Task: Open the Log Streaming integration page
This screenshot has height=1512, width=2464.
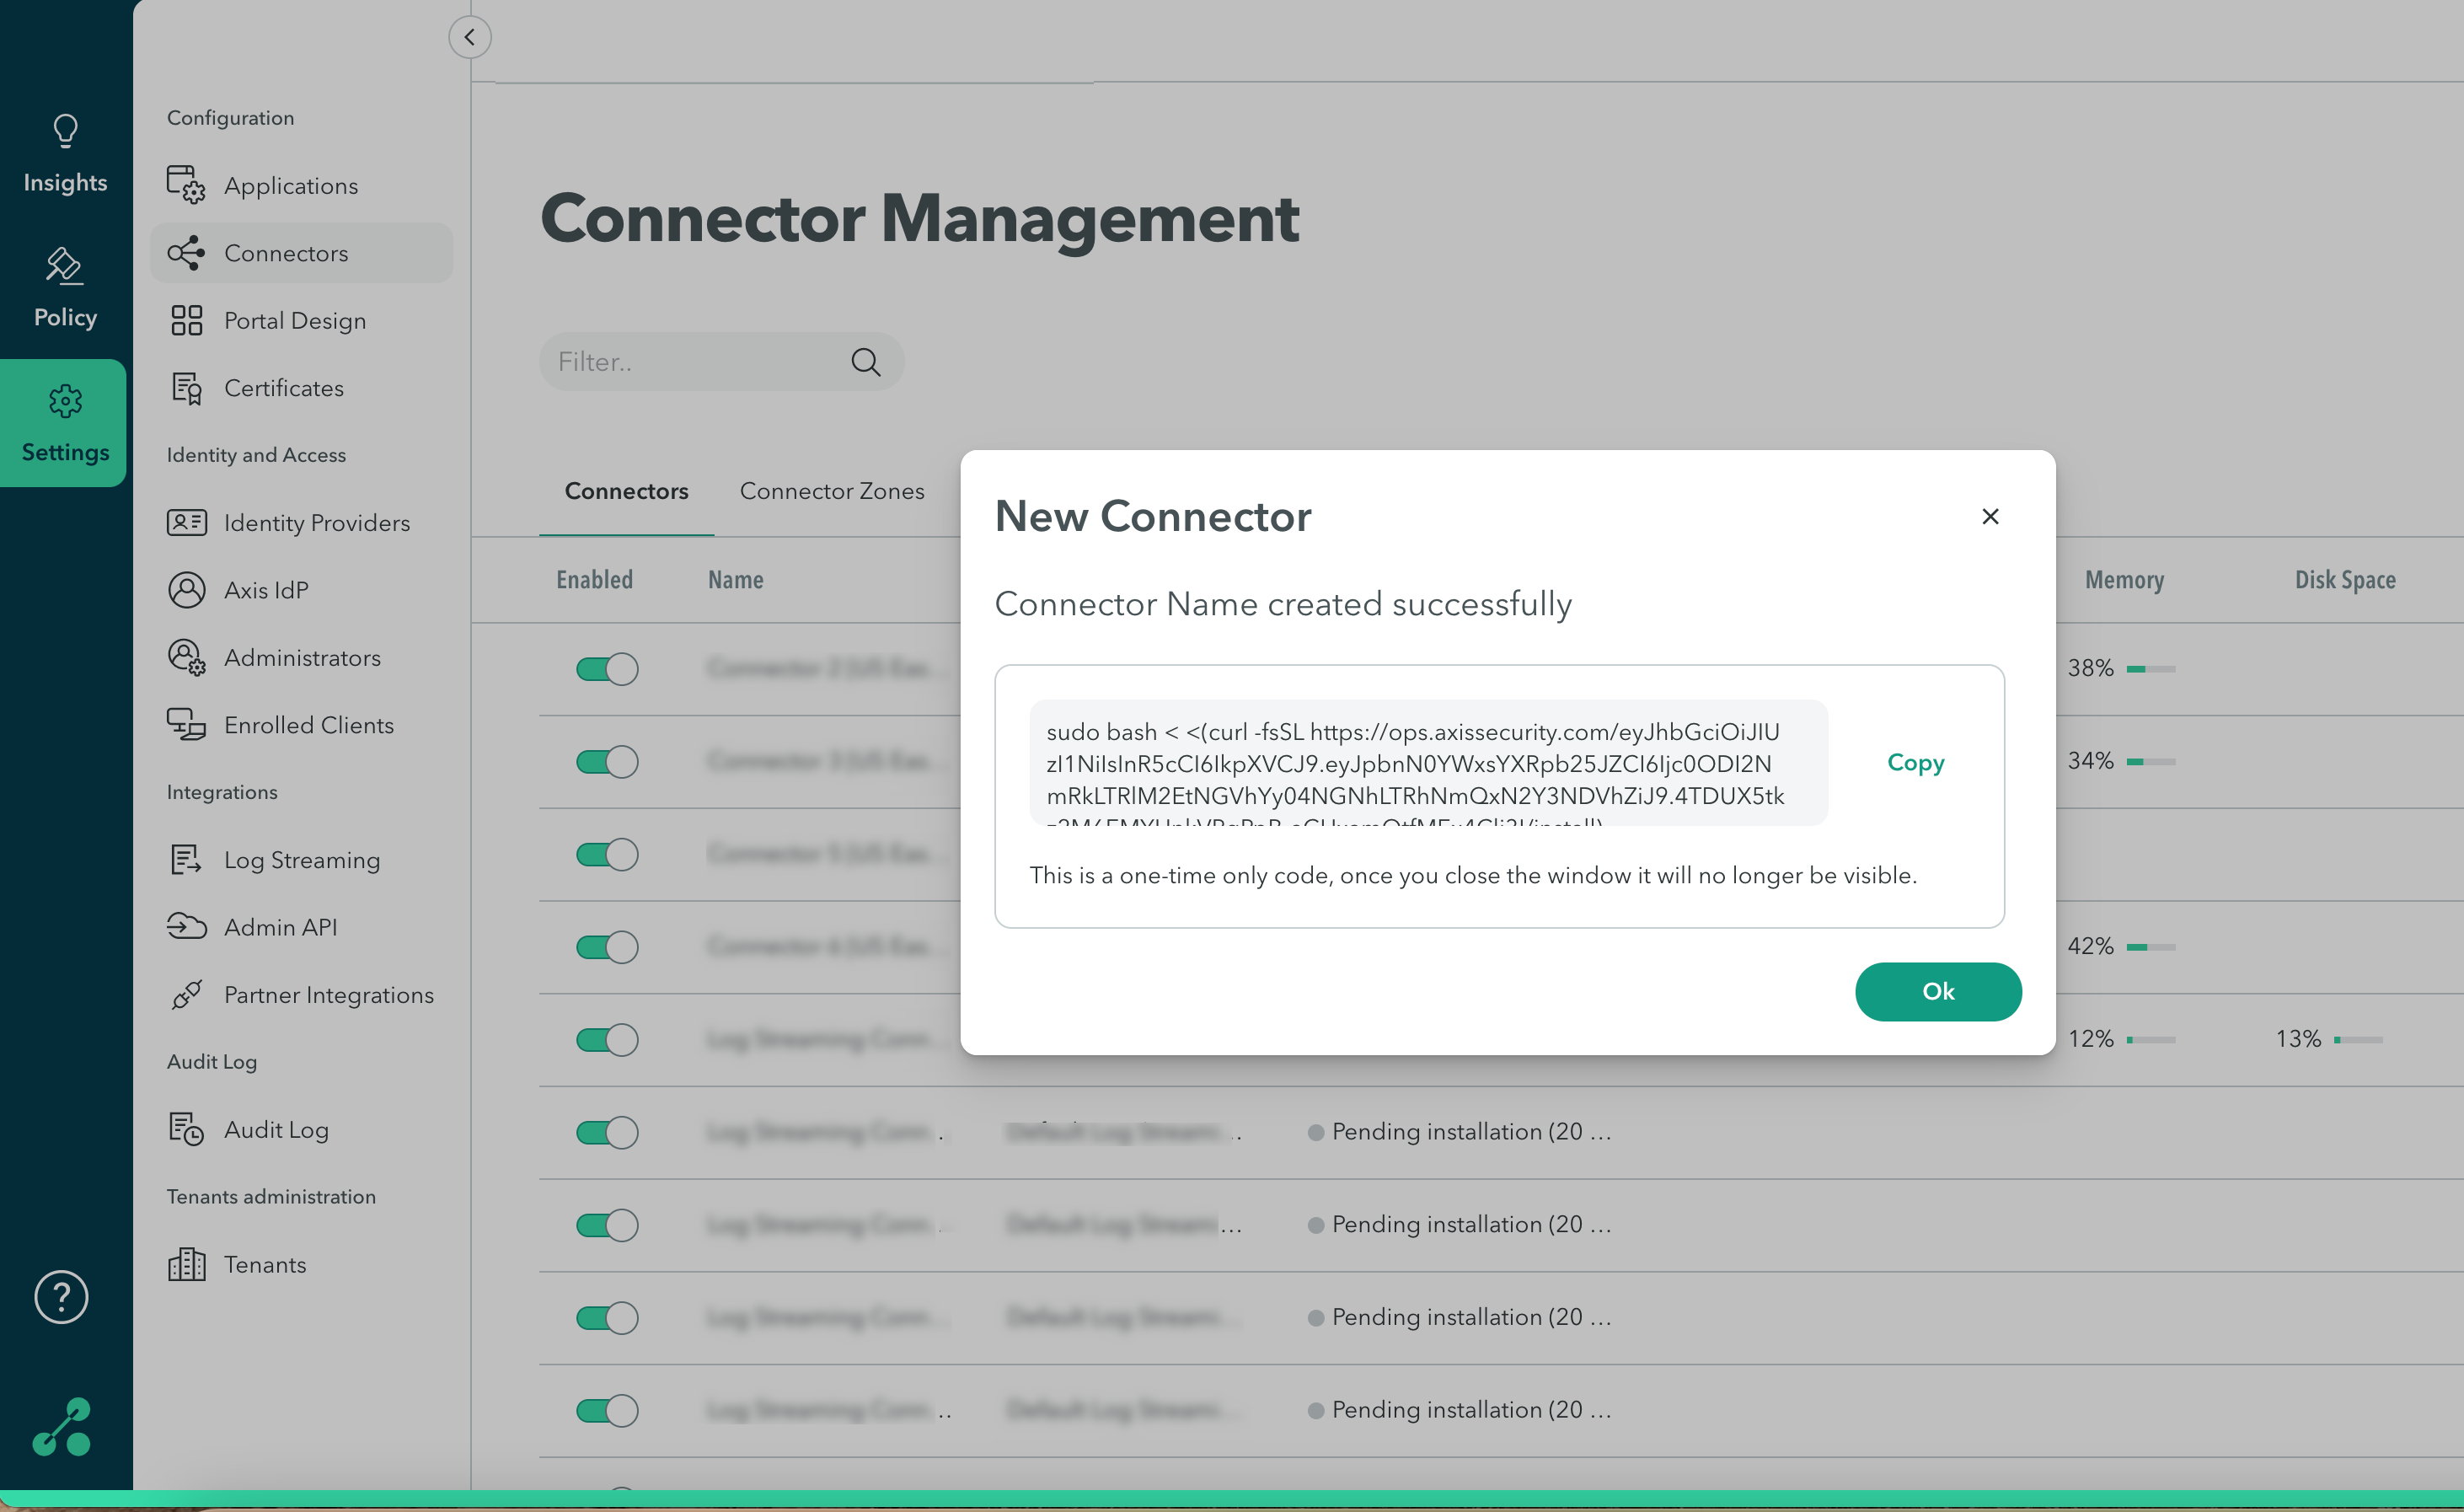Action: point(301,860)
